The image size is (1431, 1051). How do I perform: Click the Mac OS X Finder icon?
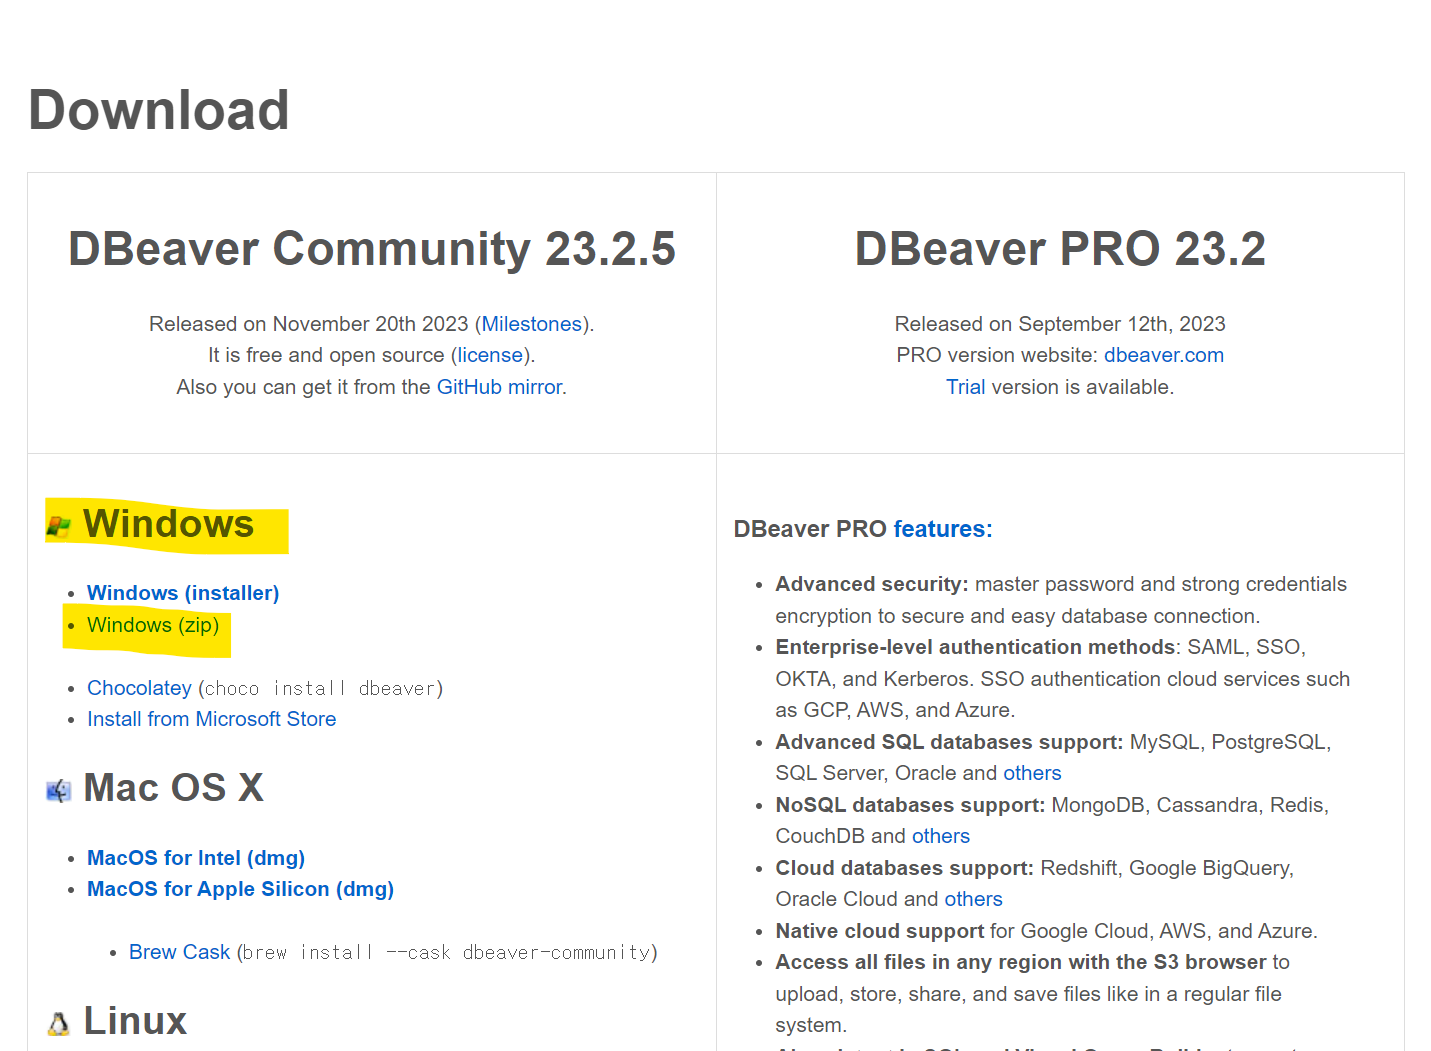(x=59, y=791)
